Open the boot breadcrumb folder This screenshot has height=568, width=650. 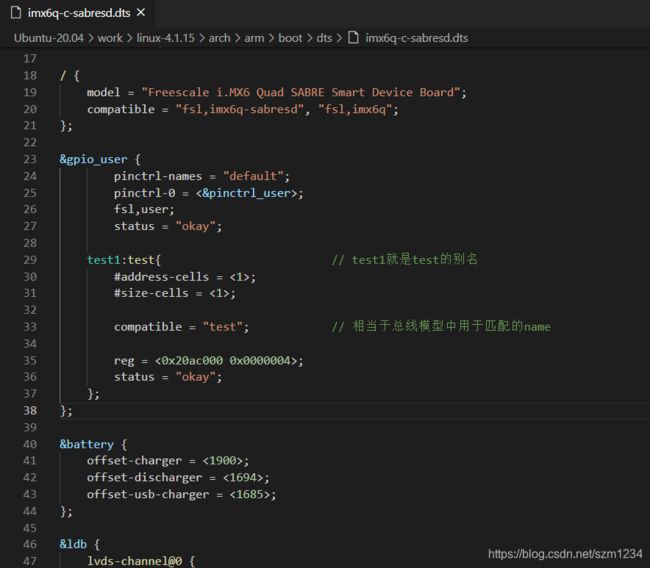point(290,38)
